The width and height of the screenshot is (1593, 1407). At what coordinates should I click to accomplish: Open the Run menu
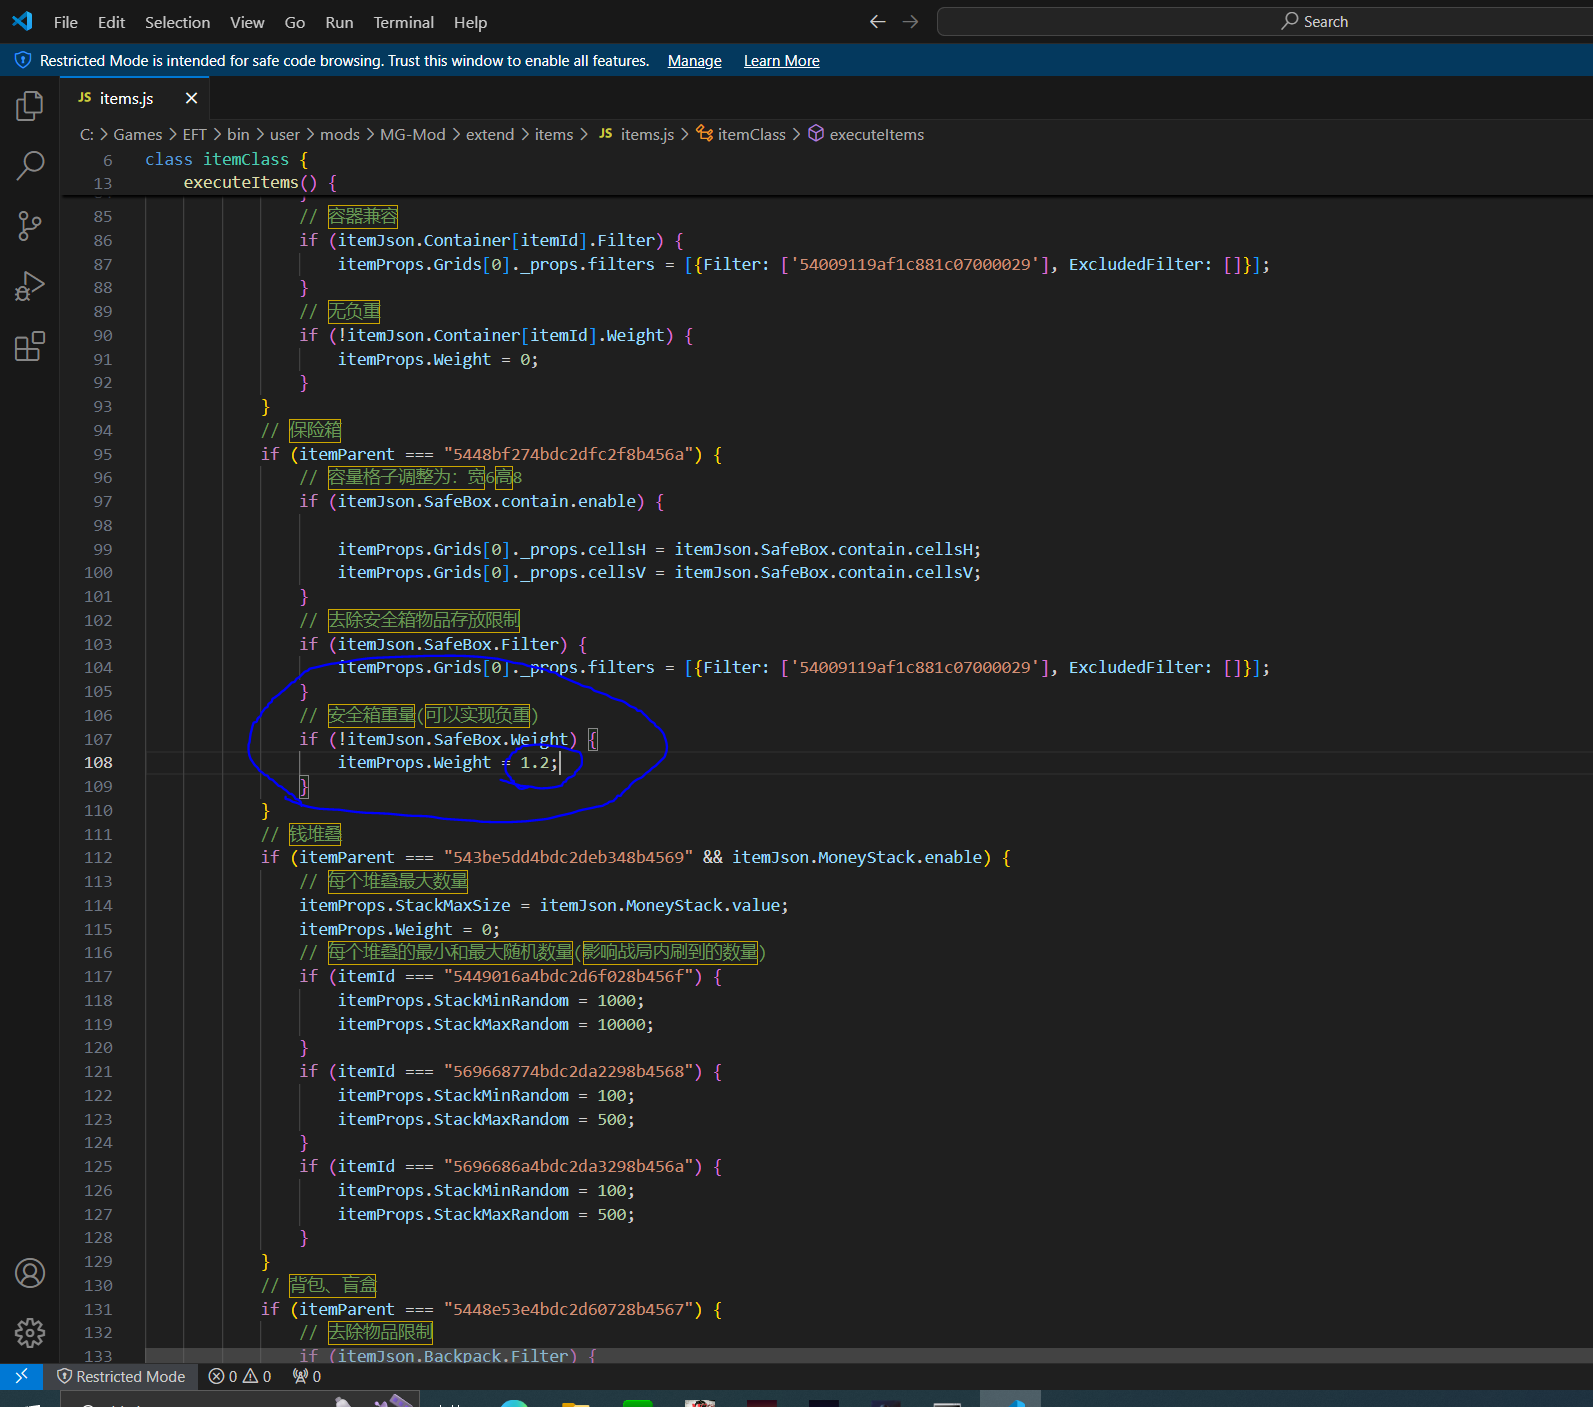coord(339,22)
